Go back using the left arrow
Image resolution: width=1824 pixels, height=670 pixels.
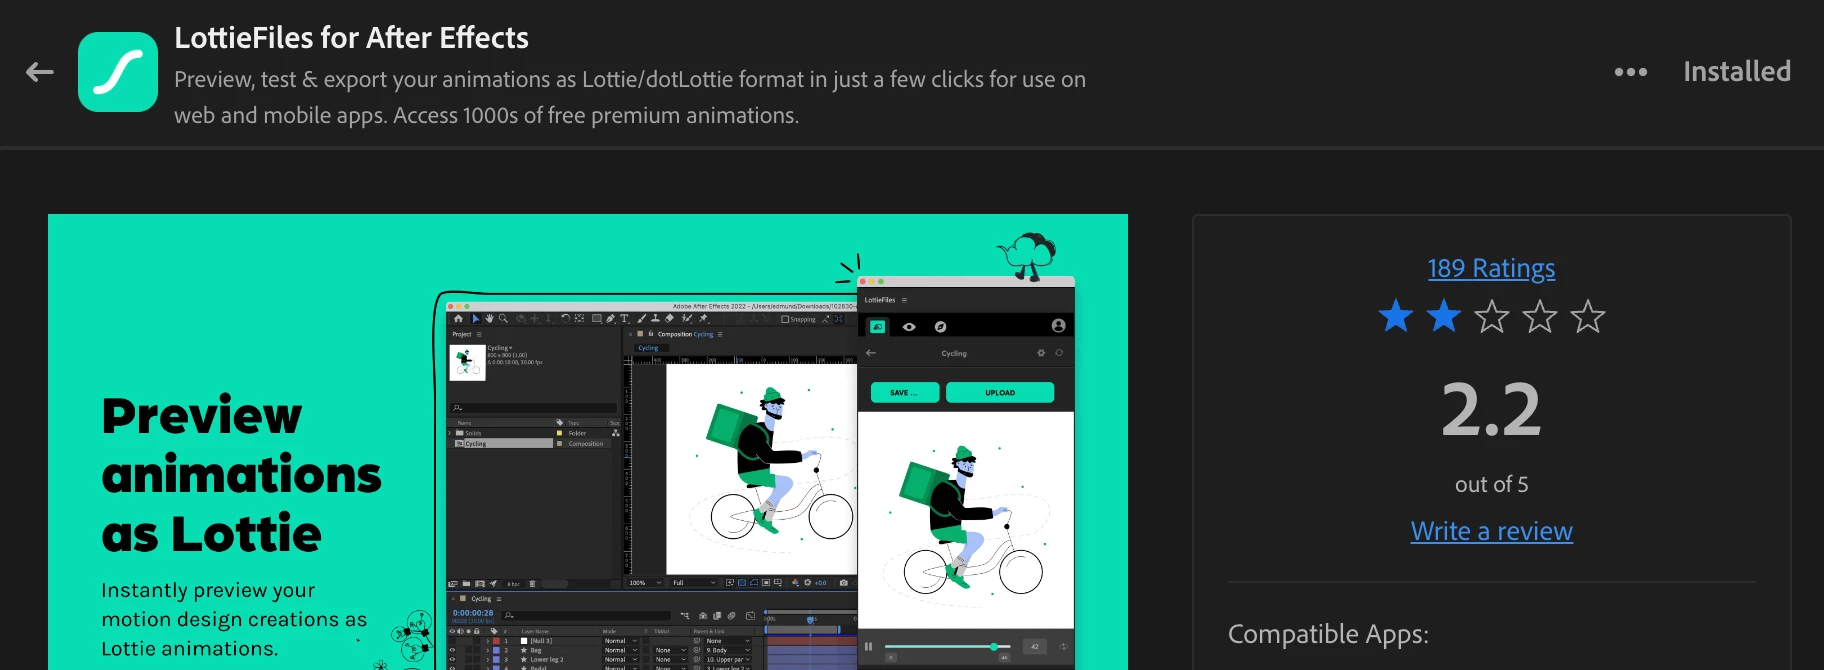tap(40, 72)
